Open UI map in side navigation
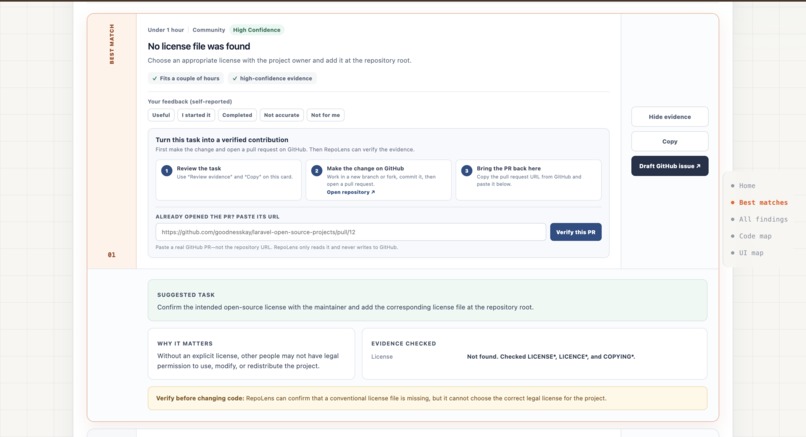 (750, 253)
